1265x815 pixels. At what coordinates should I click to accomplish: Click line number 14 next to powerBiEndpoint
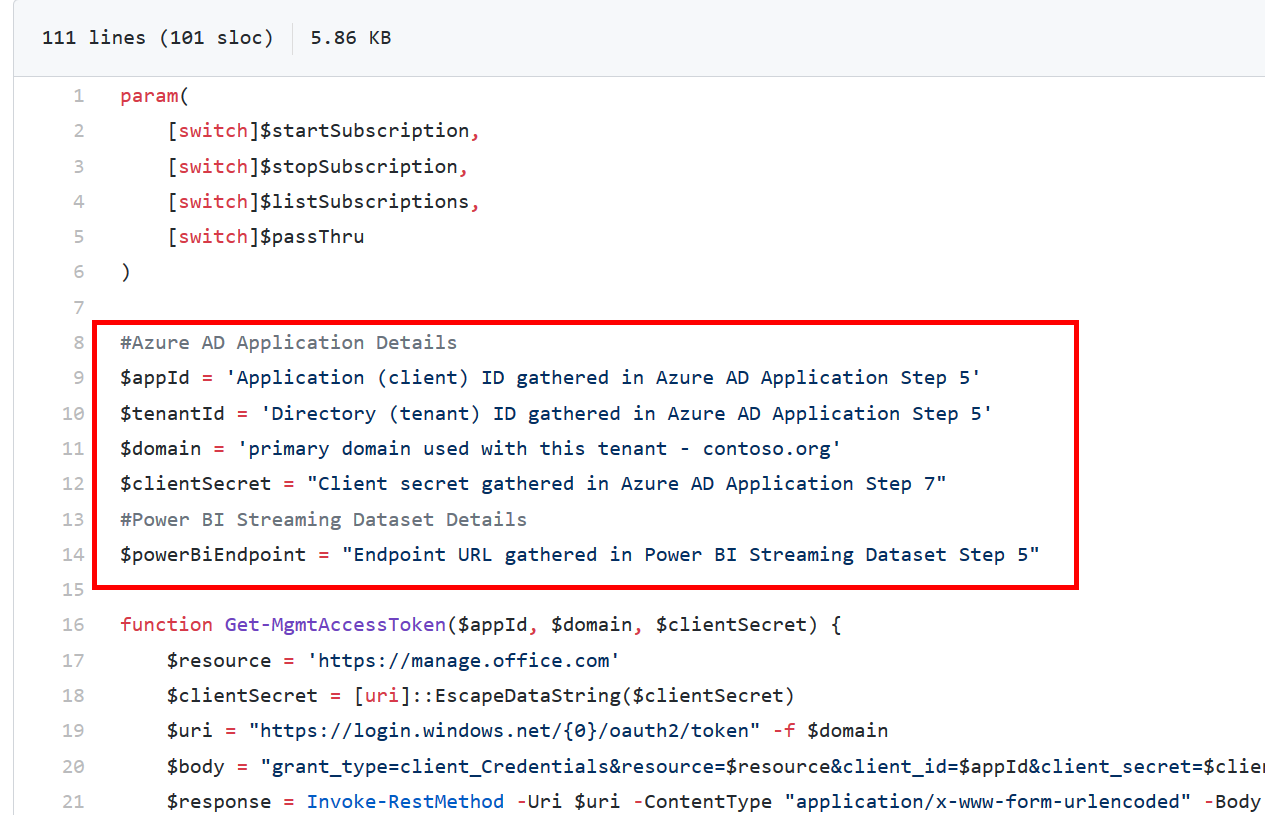pyautogui.click(x=72, y=554)
